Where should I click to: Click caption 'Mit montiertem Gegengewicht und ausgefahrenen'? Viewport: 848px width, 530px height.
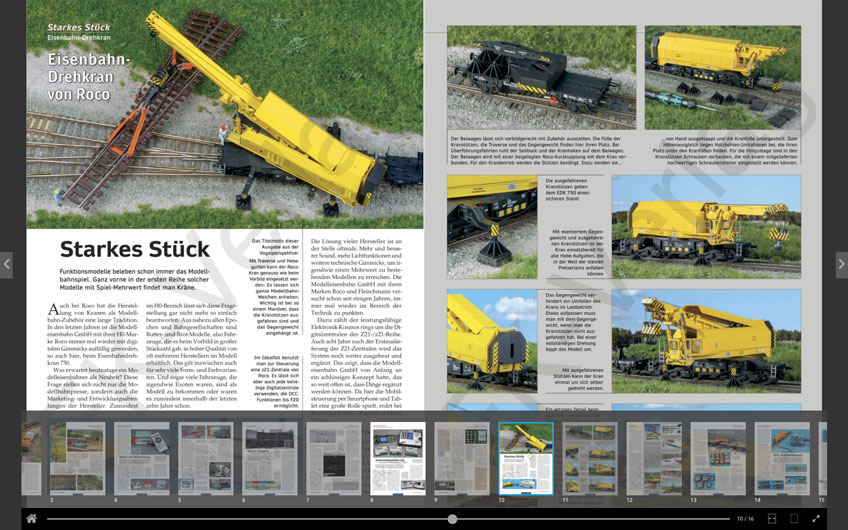pyautogui.click(x=577, y=253)
